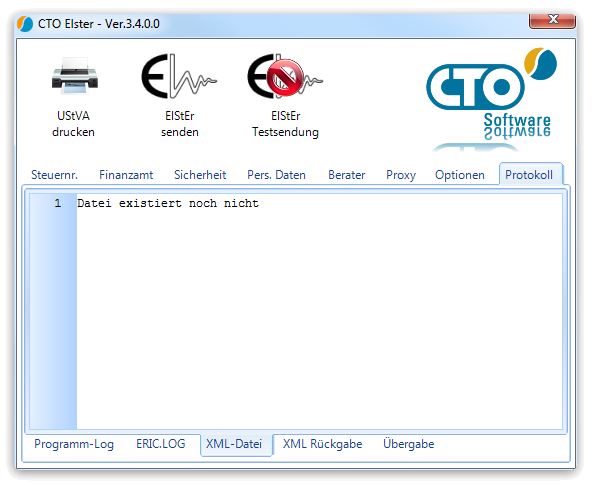Show the XML Rückgabe tab
This screenshot has height=485, width=592.
(x=323, y=444)
